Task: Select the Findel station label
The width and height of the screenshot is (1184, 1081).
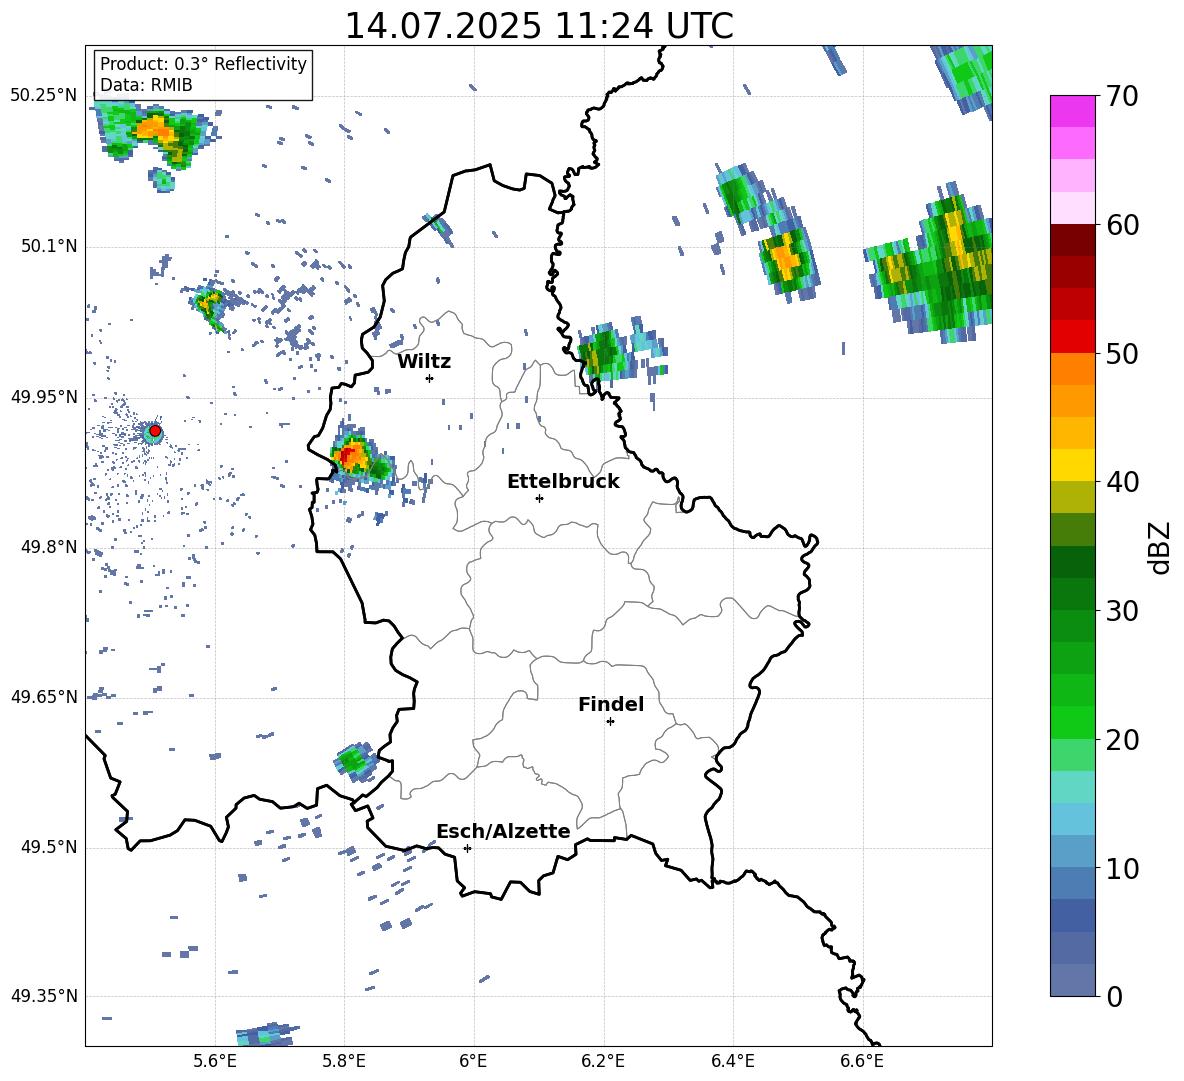Action: click(611, 704)
